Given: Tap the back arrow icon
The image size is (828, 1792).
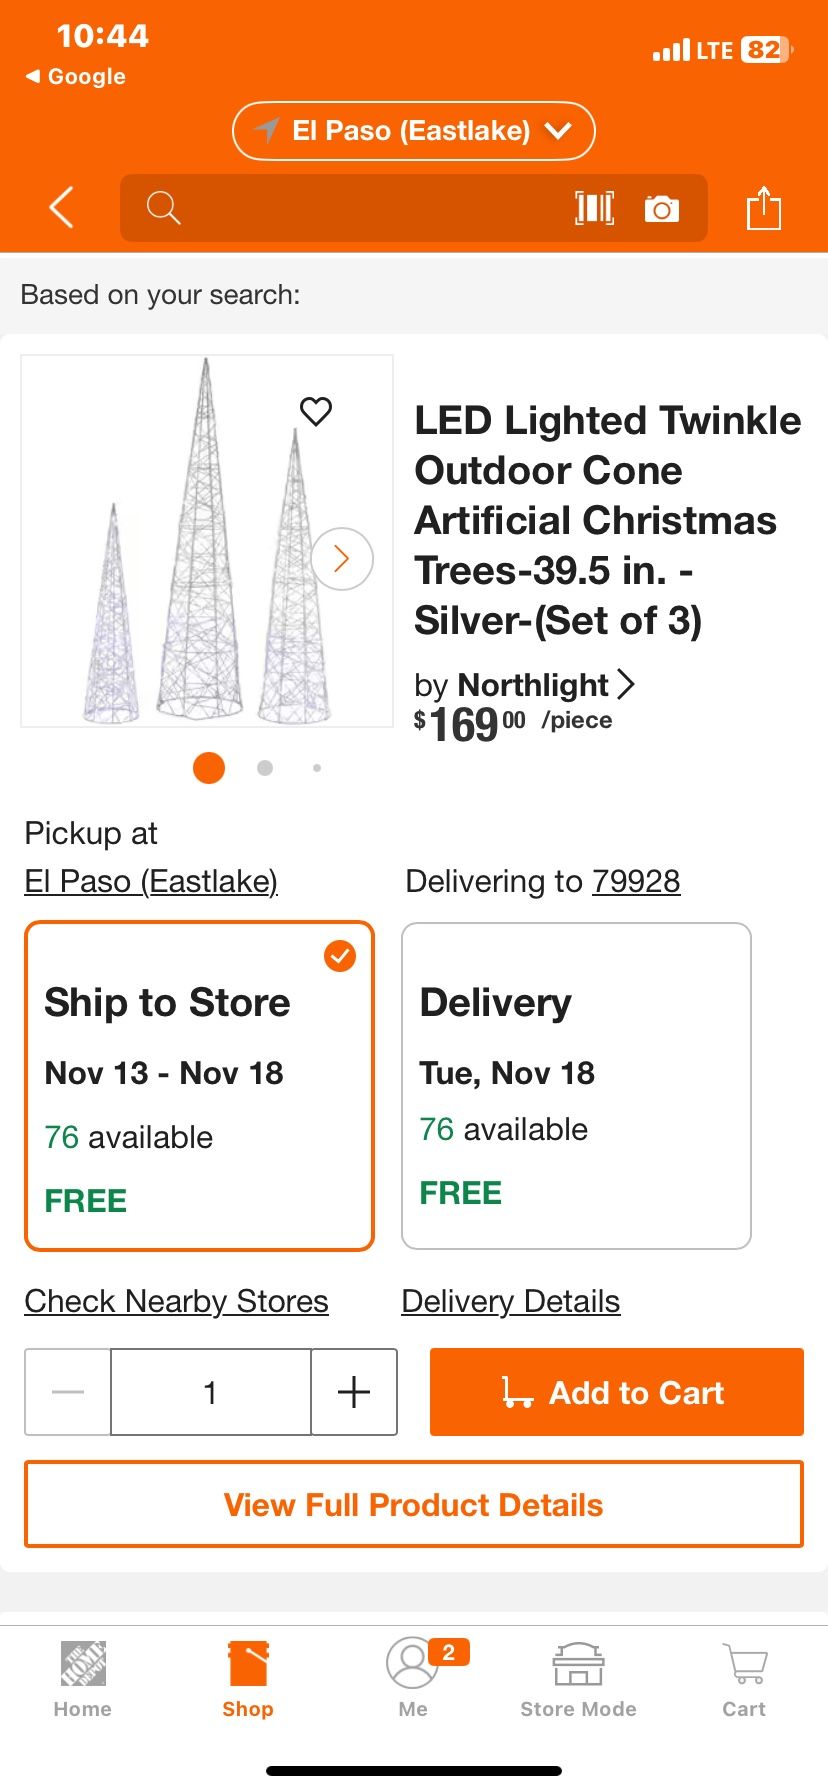Looking at the screenshot, I should pos(62,208).
